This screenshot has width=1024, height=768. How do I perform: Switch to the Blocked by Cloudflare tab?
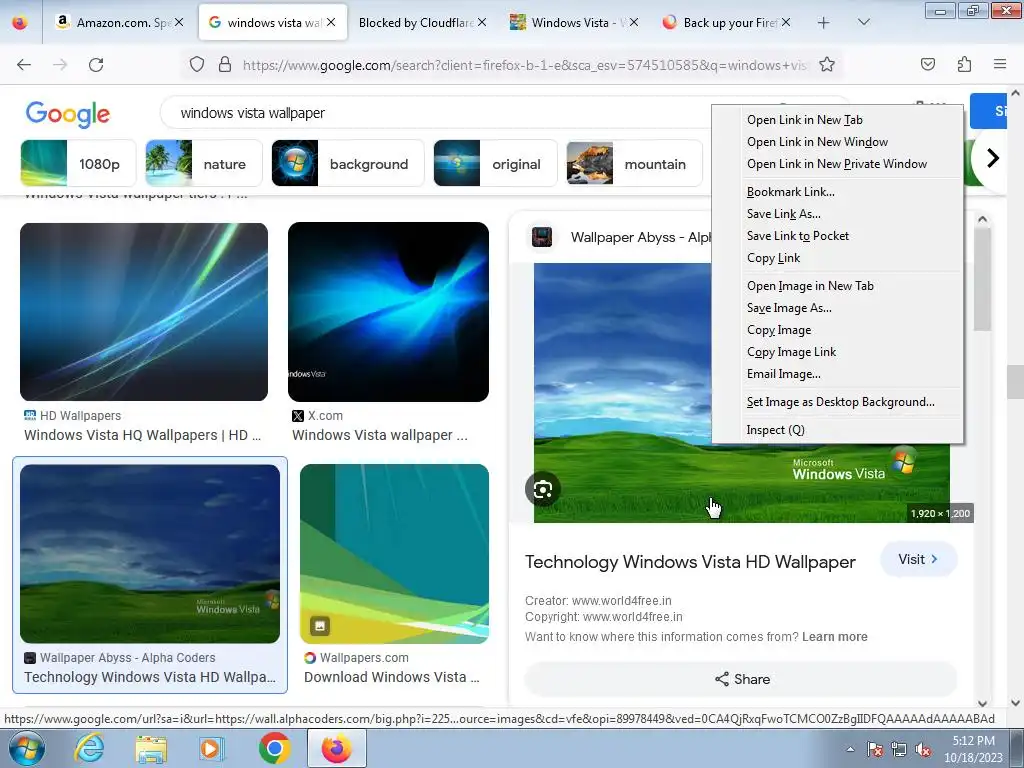pyautogui.click(x=423, y=22)
